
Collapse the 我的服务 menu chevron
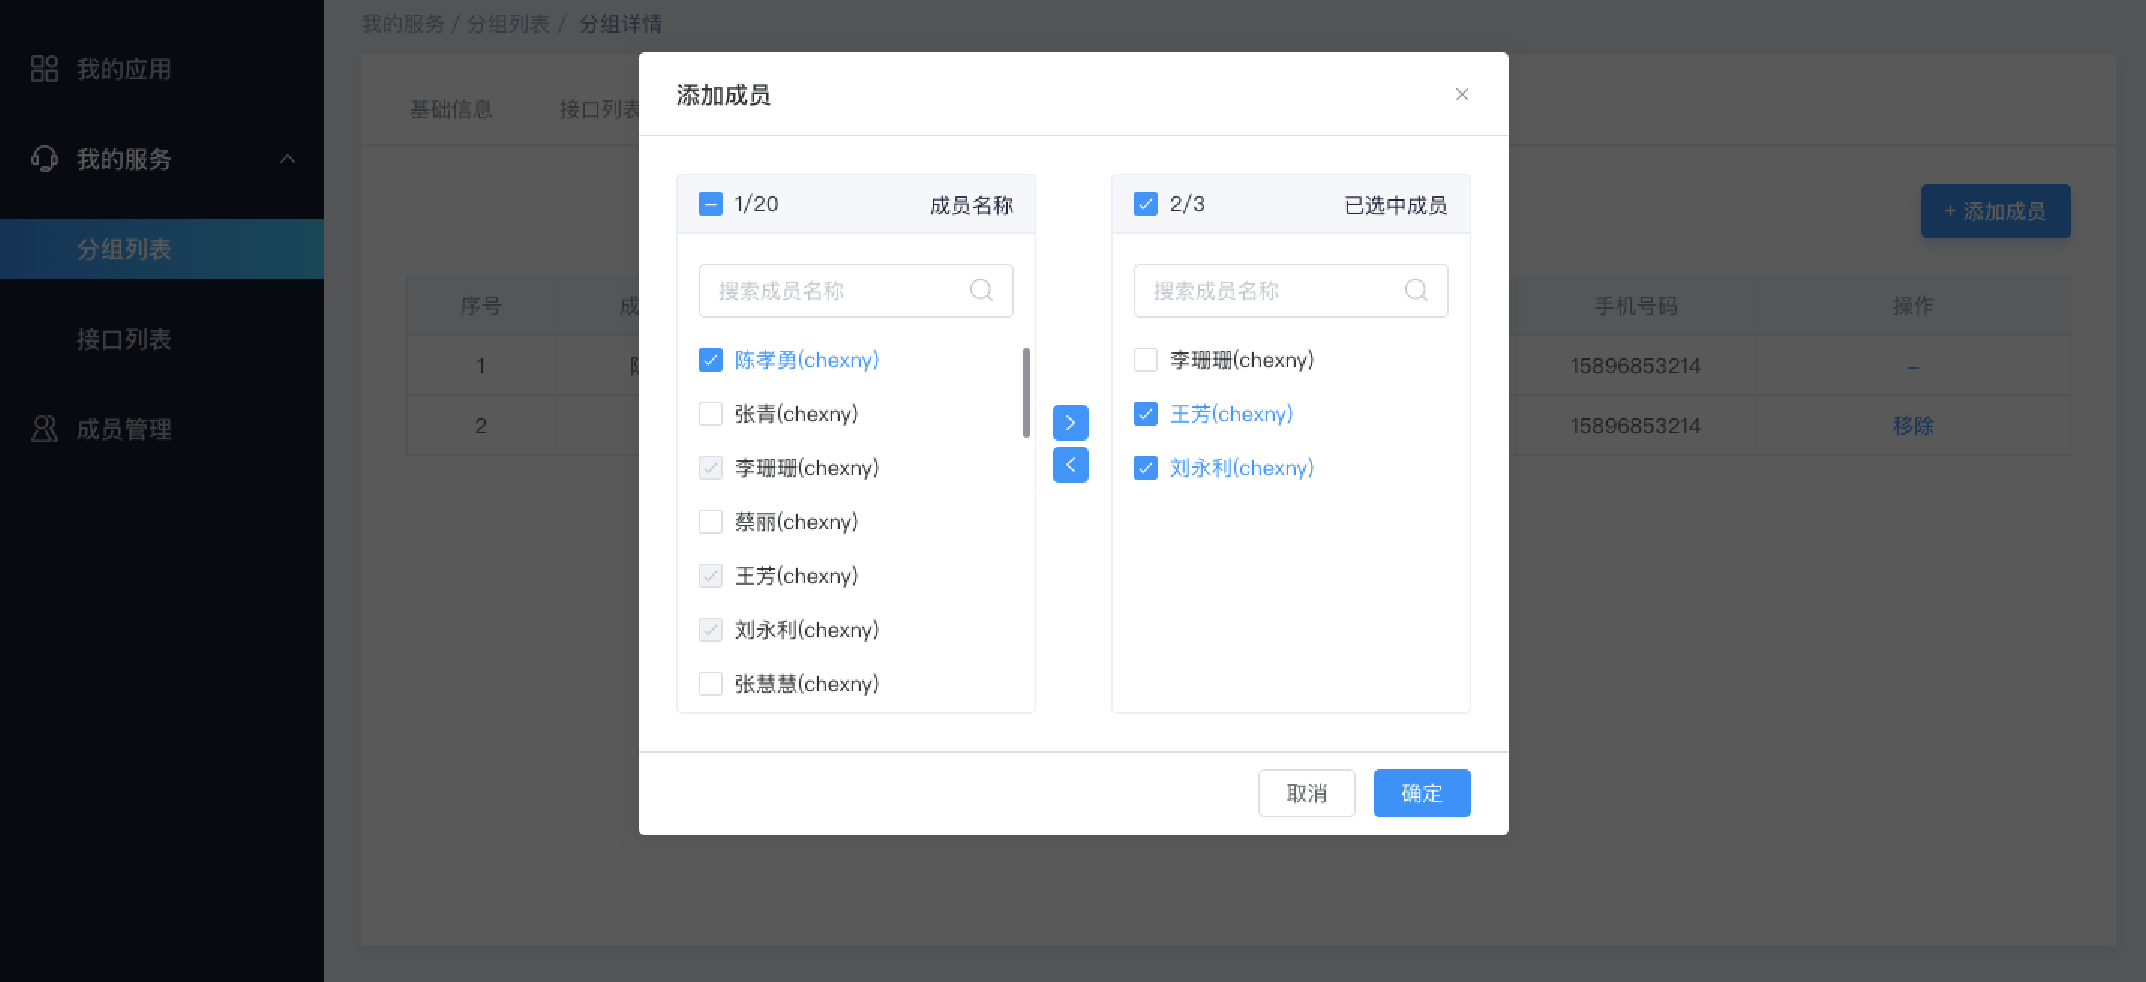[287, 159]
